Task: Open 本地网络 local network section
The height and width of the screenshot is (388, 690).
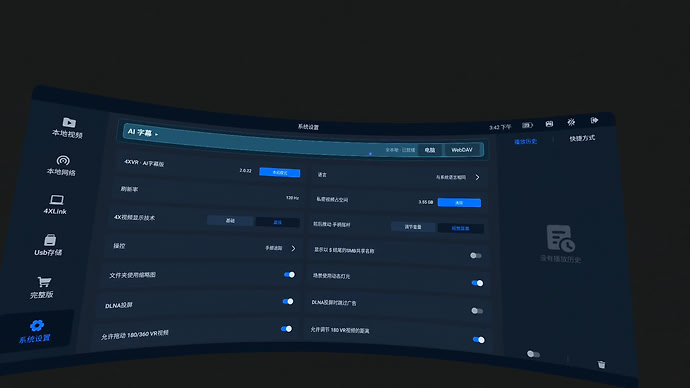Action: (x=62, y=165)
